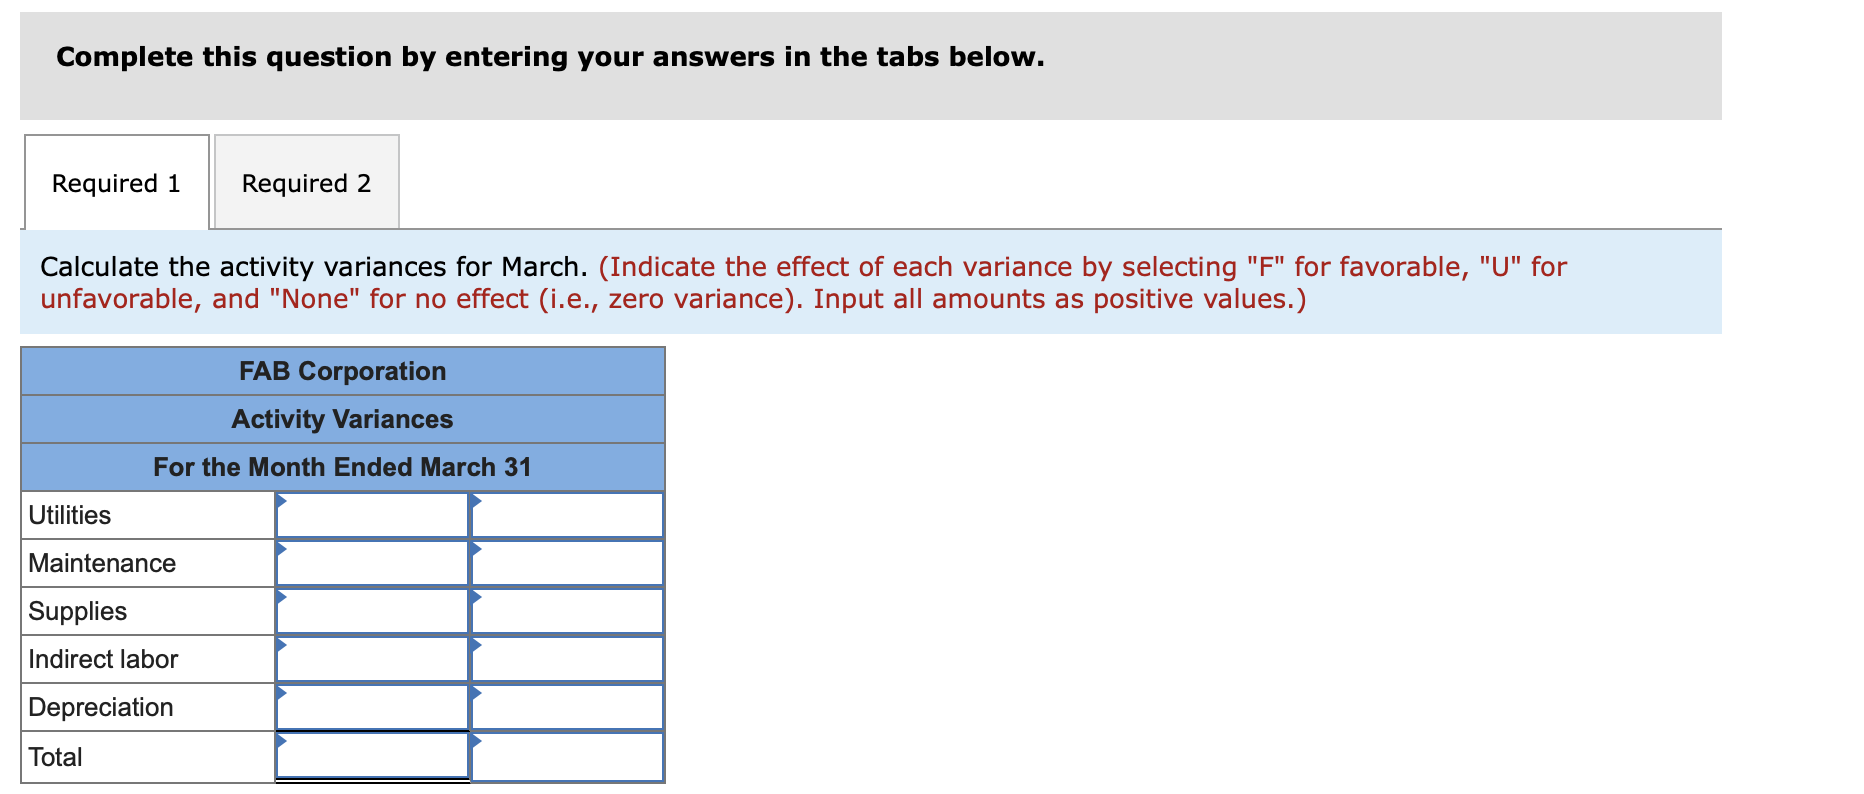Select the Utilities row label

click(70, 515)
